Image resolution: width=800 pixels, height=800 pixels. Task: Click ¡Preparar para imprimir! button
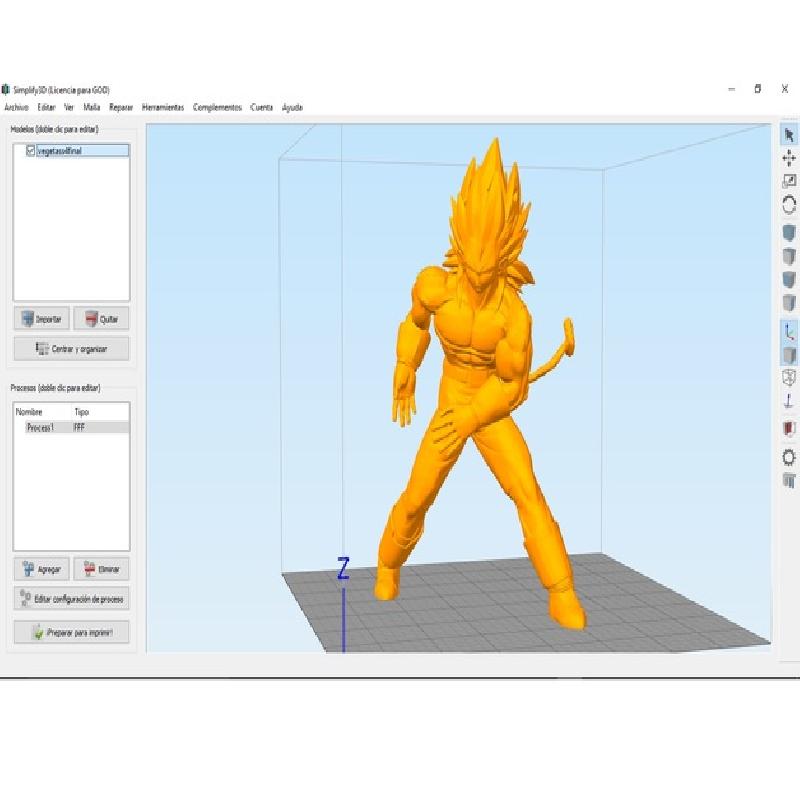coord(71,632)
